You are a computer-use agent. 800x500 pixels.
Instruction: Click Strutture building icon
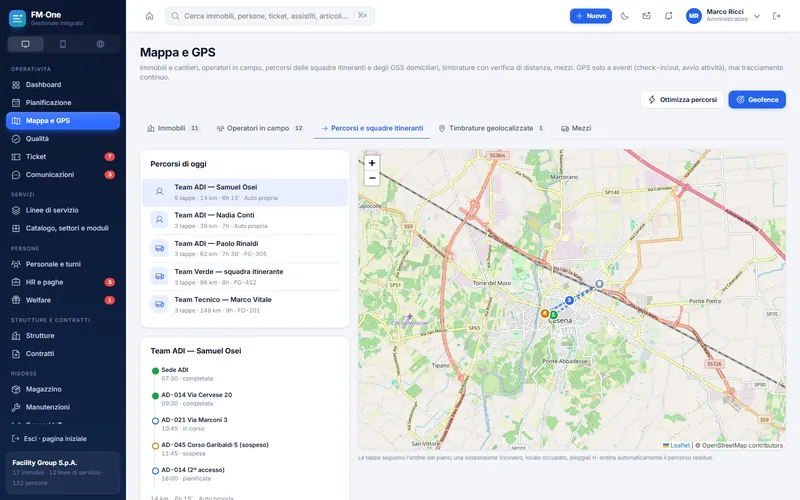[x=16, y=336]
